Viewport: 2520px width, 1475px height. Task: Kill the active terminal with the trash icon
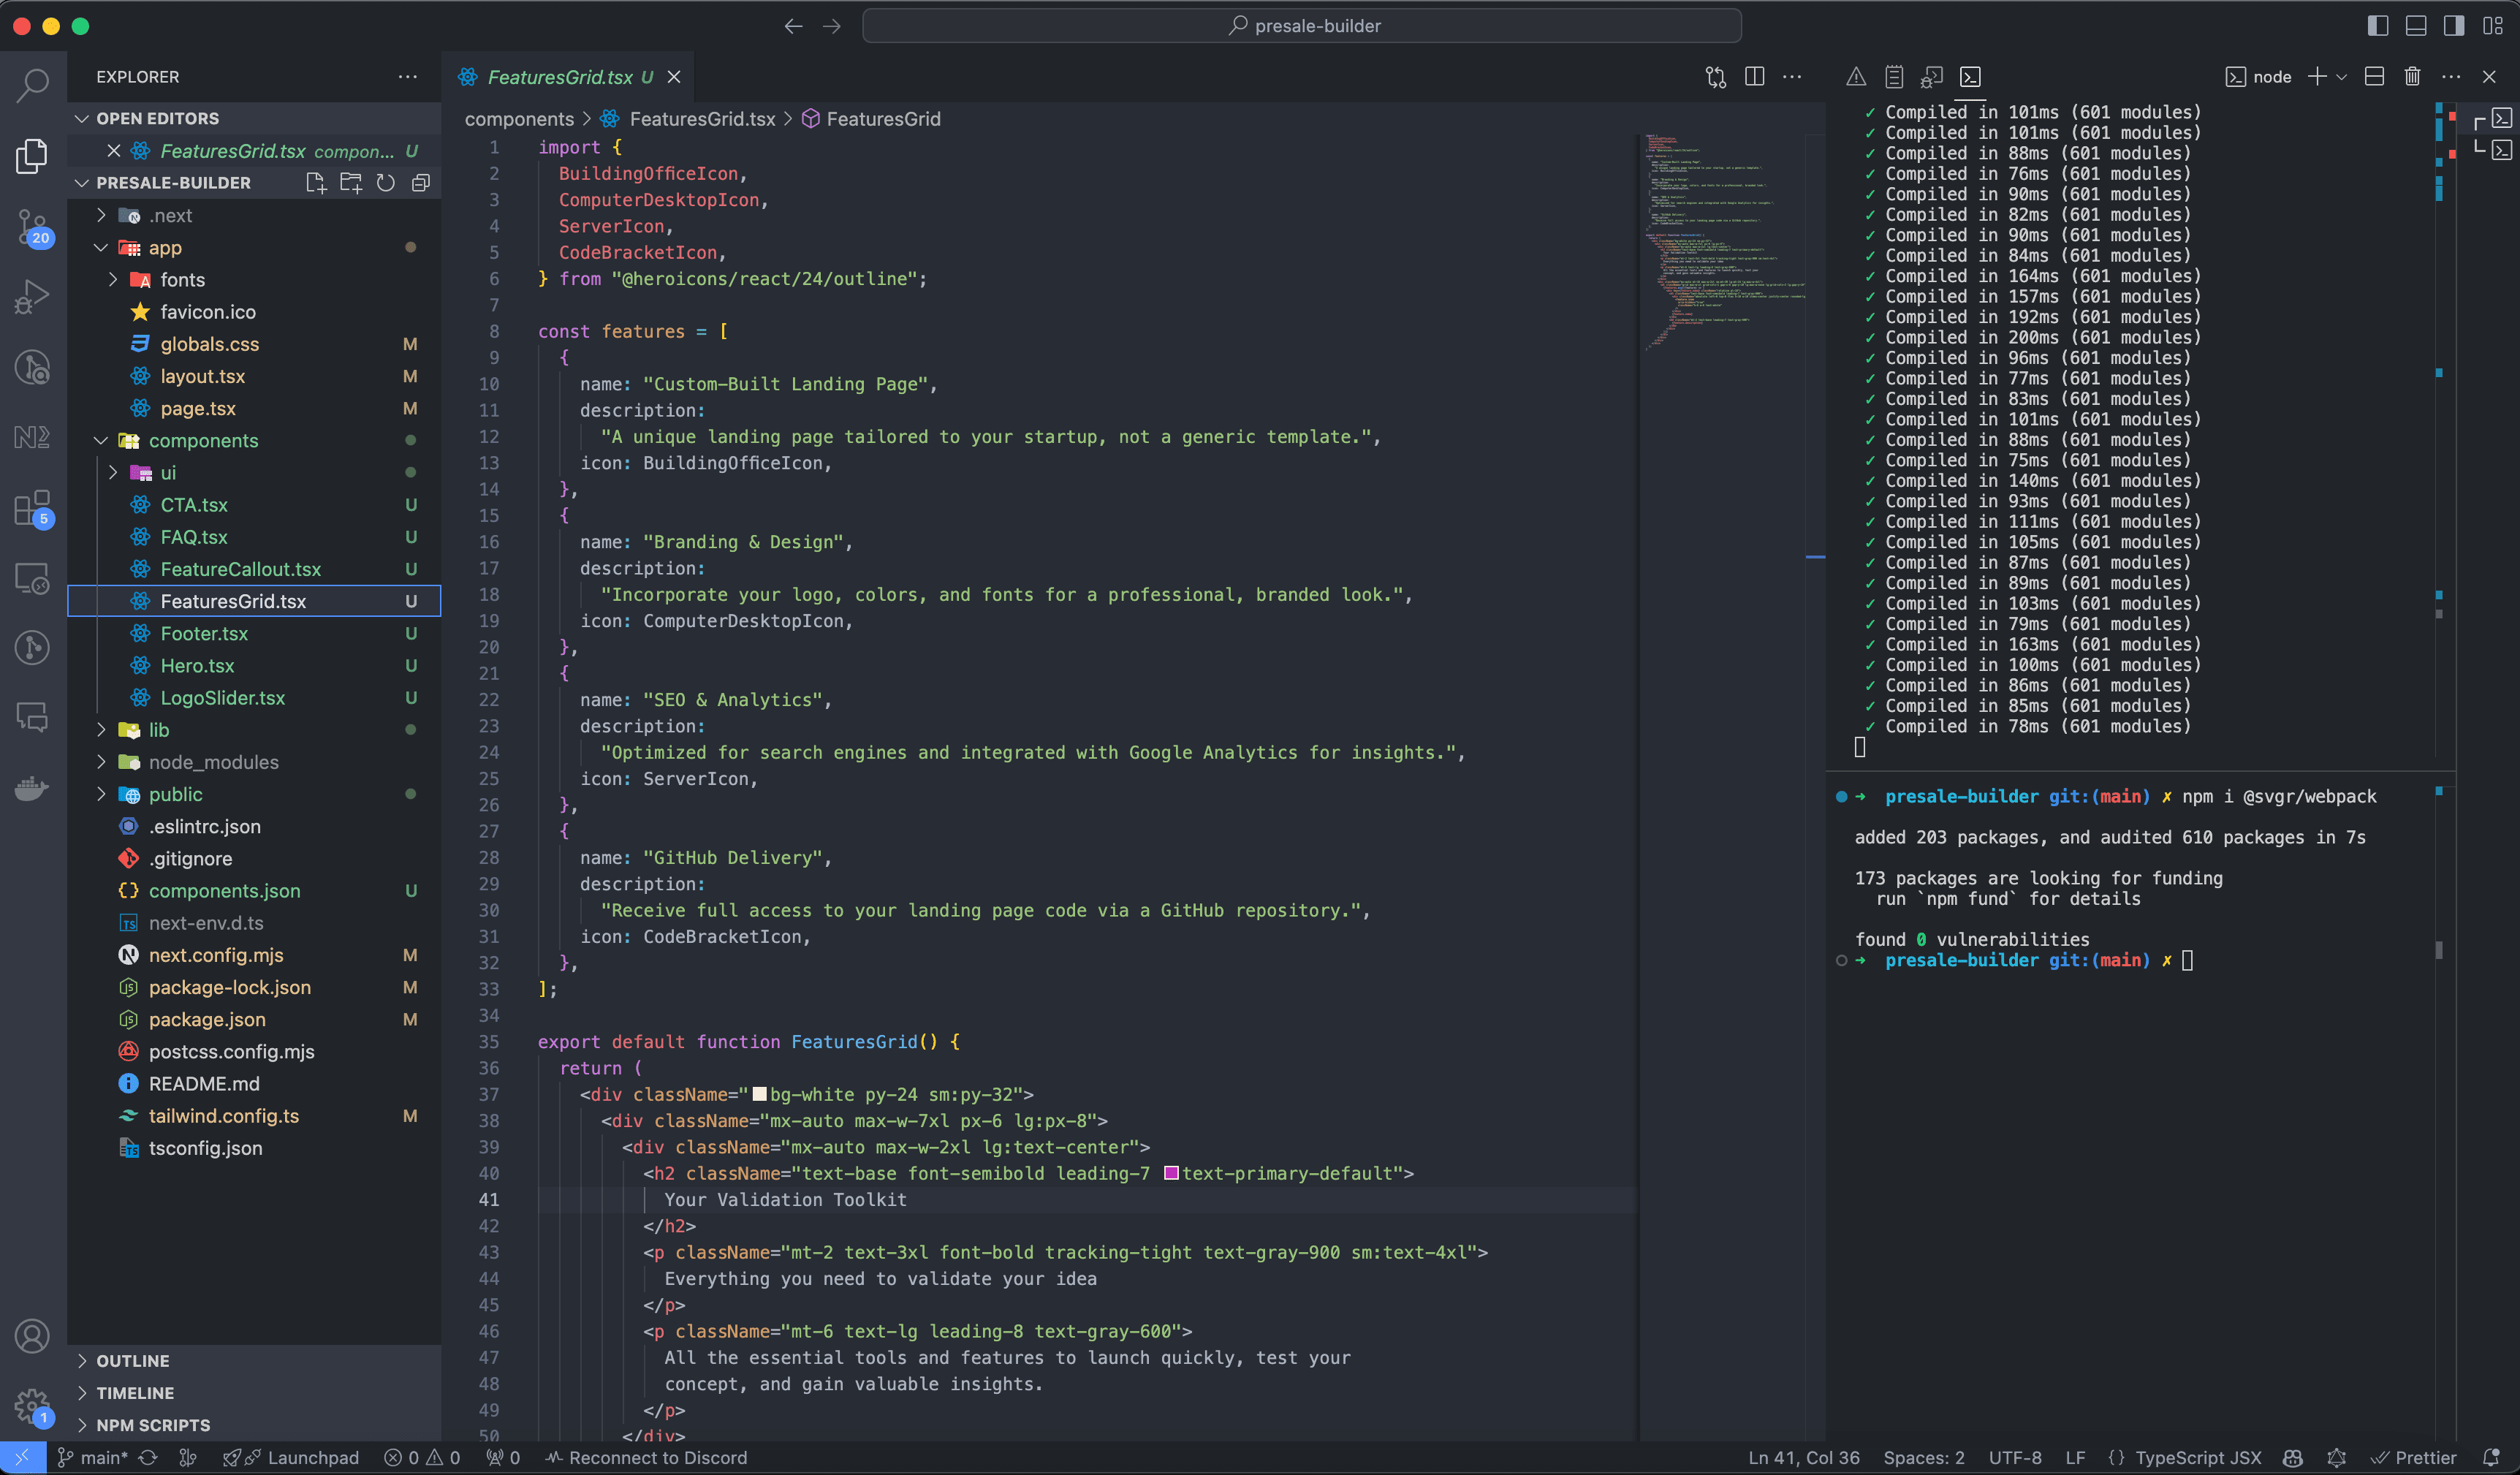(2413, 76)
